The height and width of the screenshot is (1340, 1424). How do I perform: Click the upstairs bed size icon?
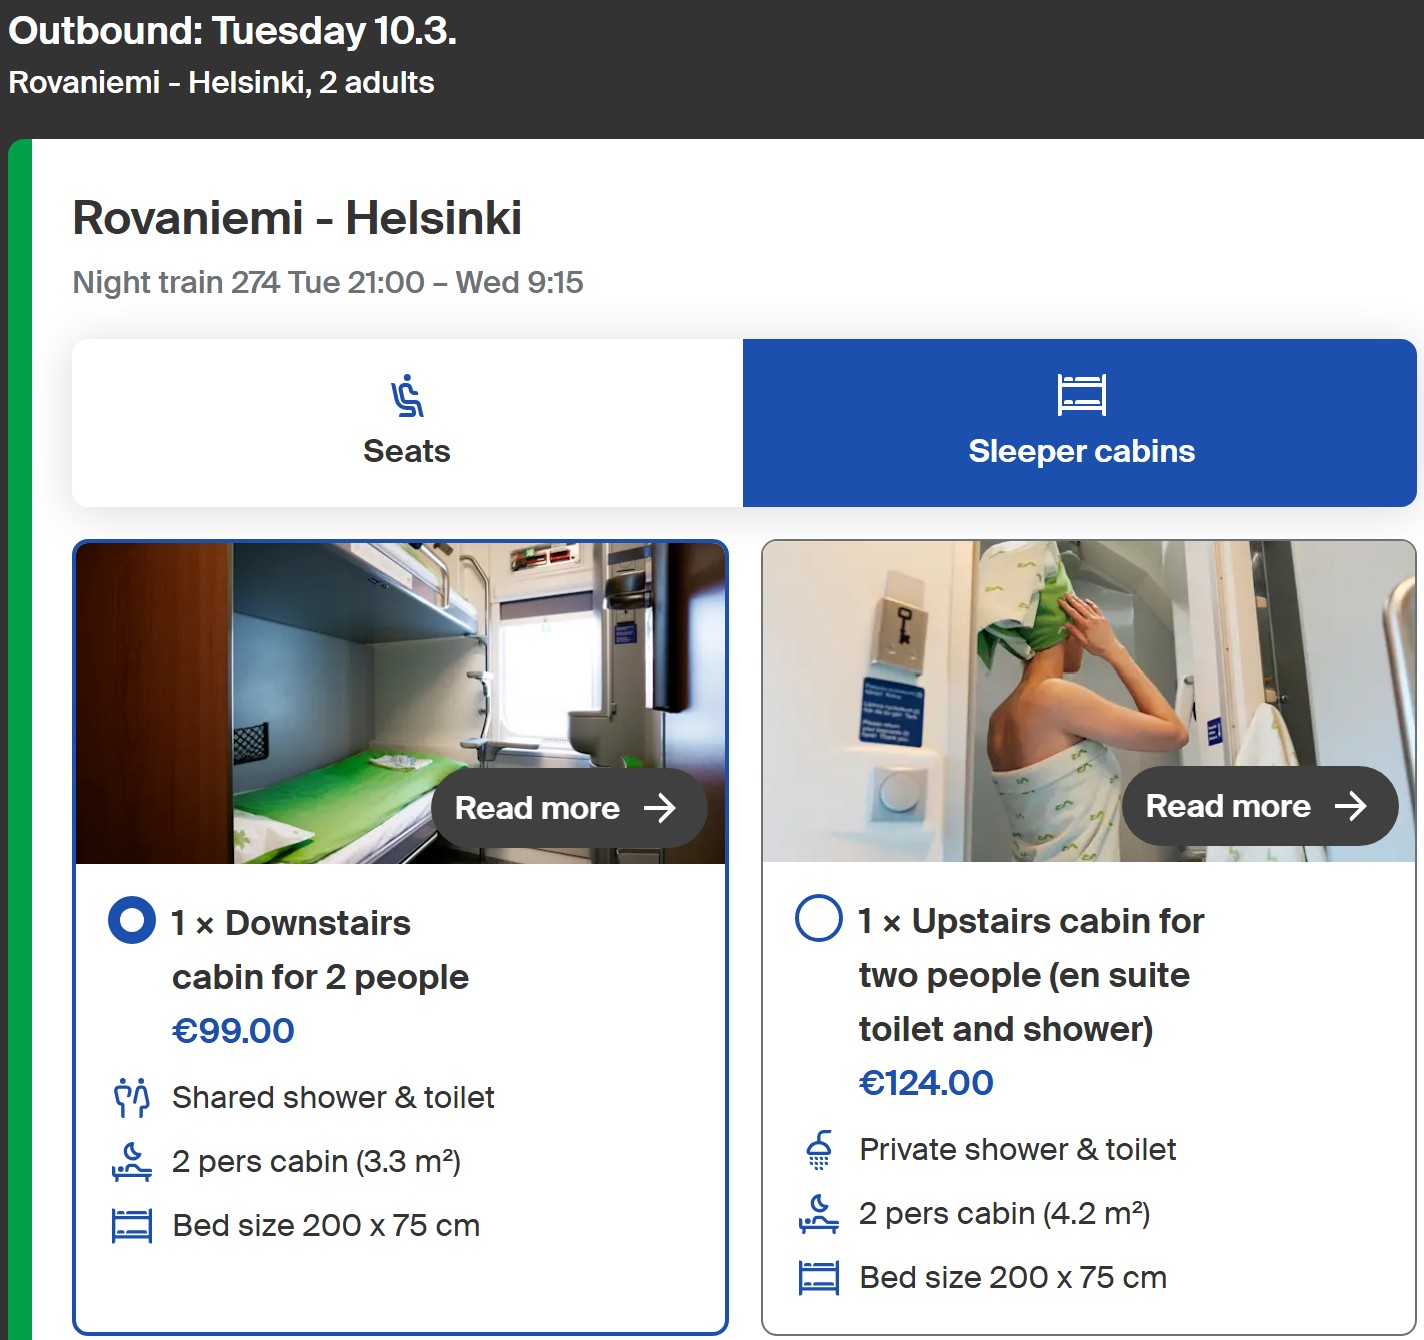tap(819, 1278)
